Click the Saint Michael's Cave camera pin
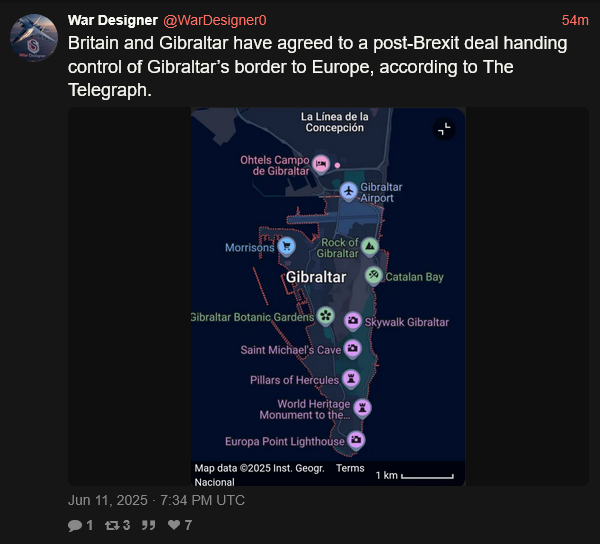The height and width of the screenshot is (544, 600). tap(352, 349)
